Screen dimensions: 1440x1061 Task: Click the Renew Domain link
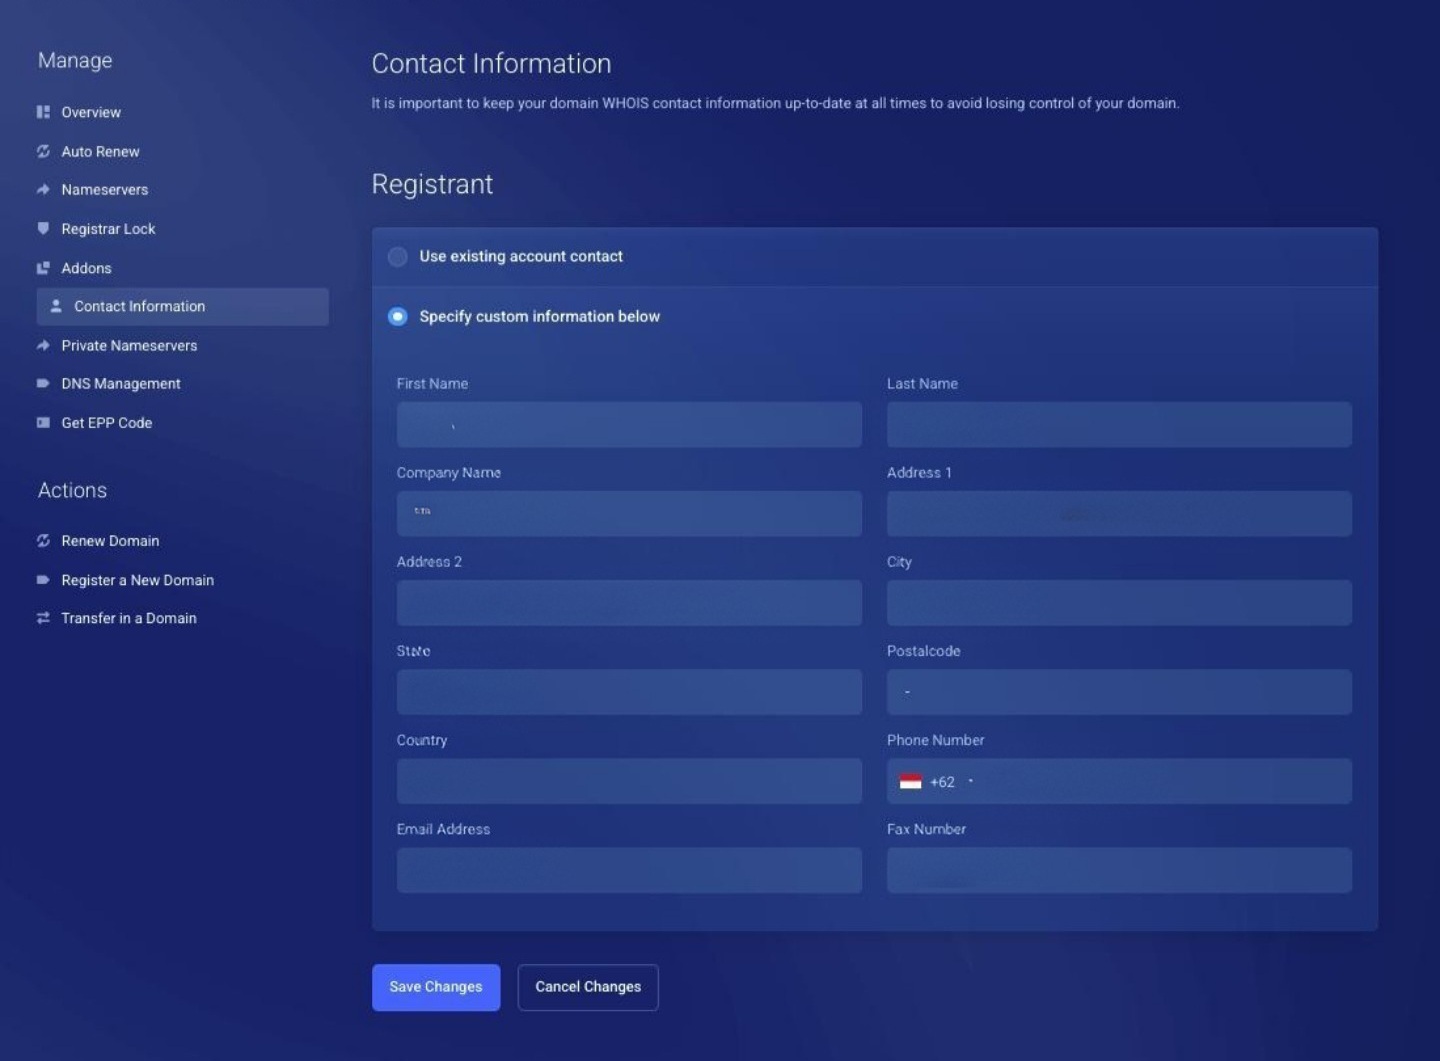point(110,540)
